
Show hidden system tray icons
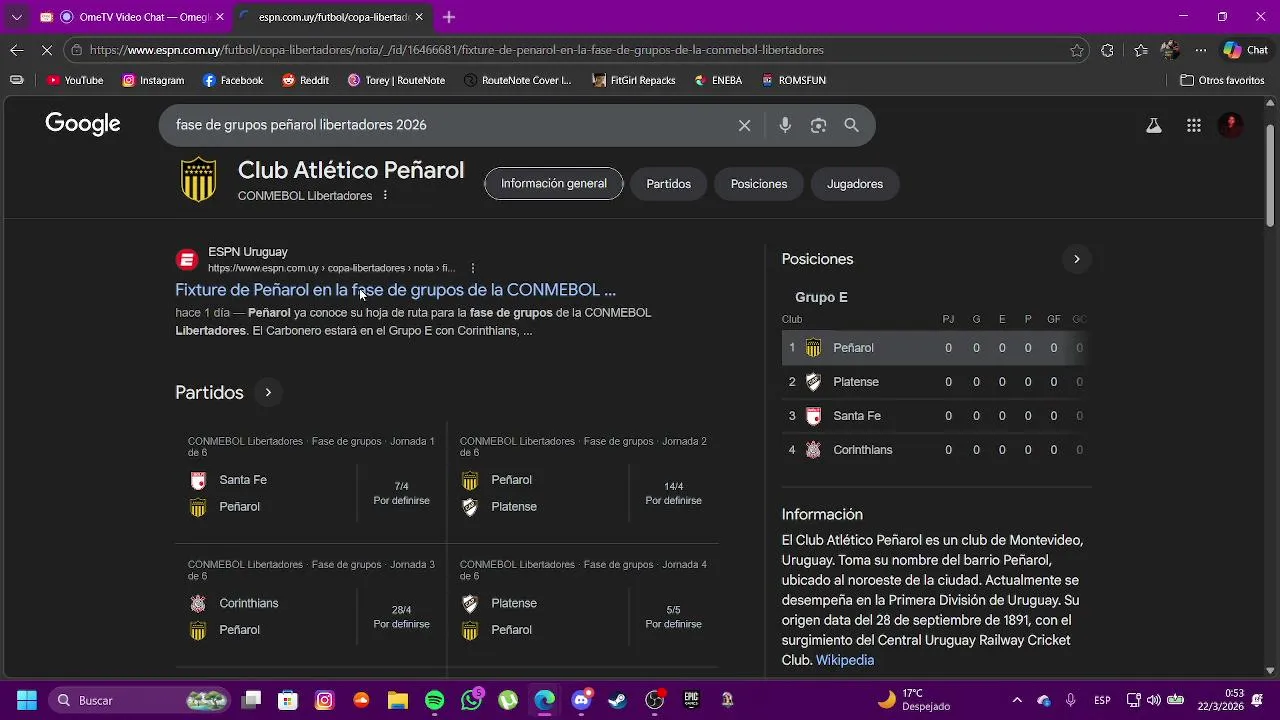tap(1017, 700)
